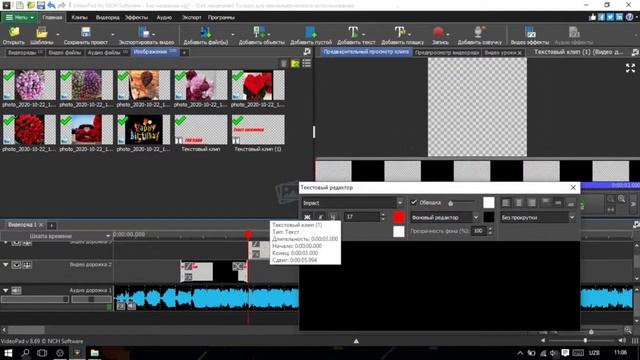The height and width of the screenshot is (360, 640).
Task: Toggle visibility of Видео дорожка 2
Action: pyautogui.click(x=16, y=265)
